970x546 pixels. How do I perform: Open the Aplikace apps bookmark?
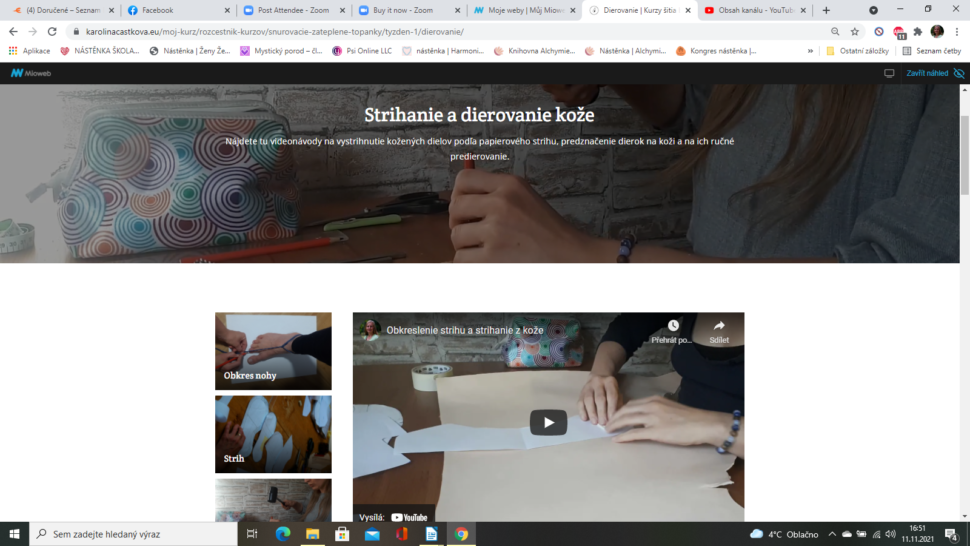(29, 51)
